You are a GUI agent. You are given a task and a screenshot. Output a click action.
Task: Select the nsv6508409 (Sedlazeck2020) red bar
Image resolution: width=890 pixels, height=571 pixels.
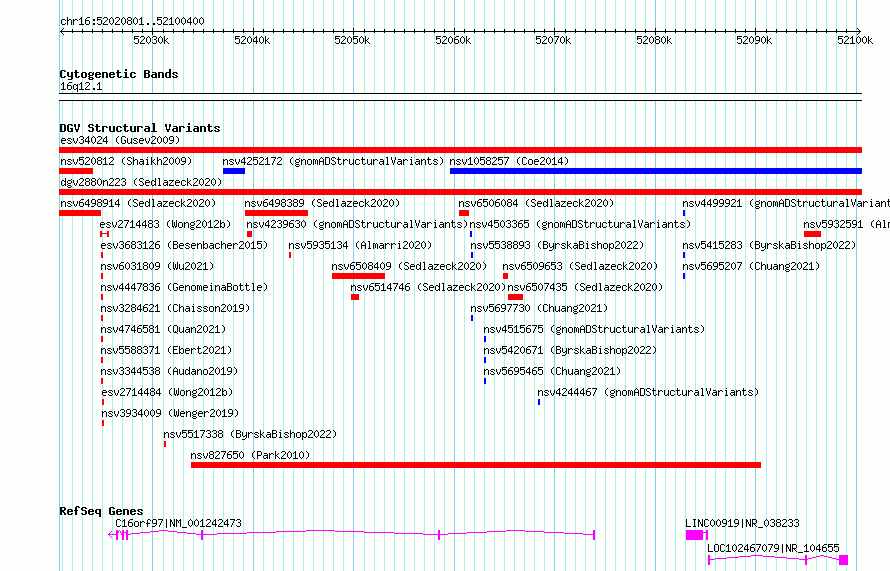click(x=358, y=276)
